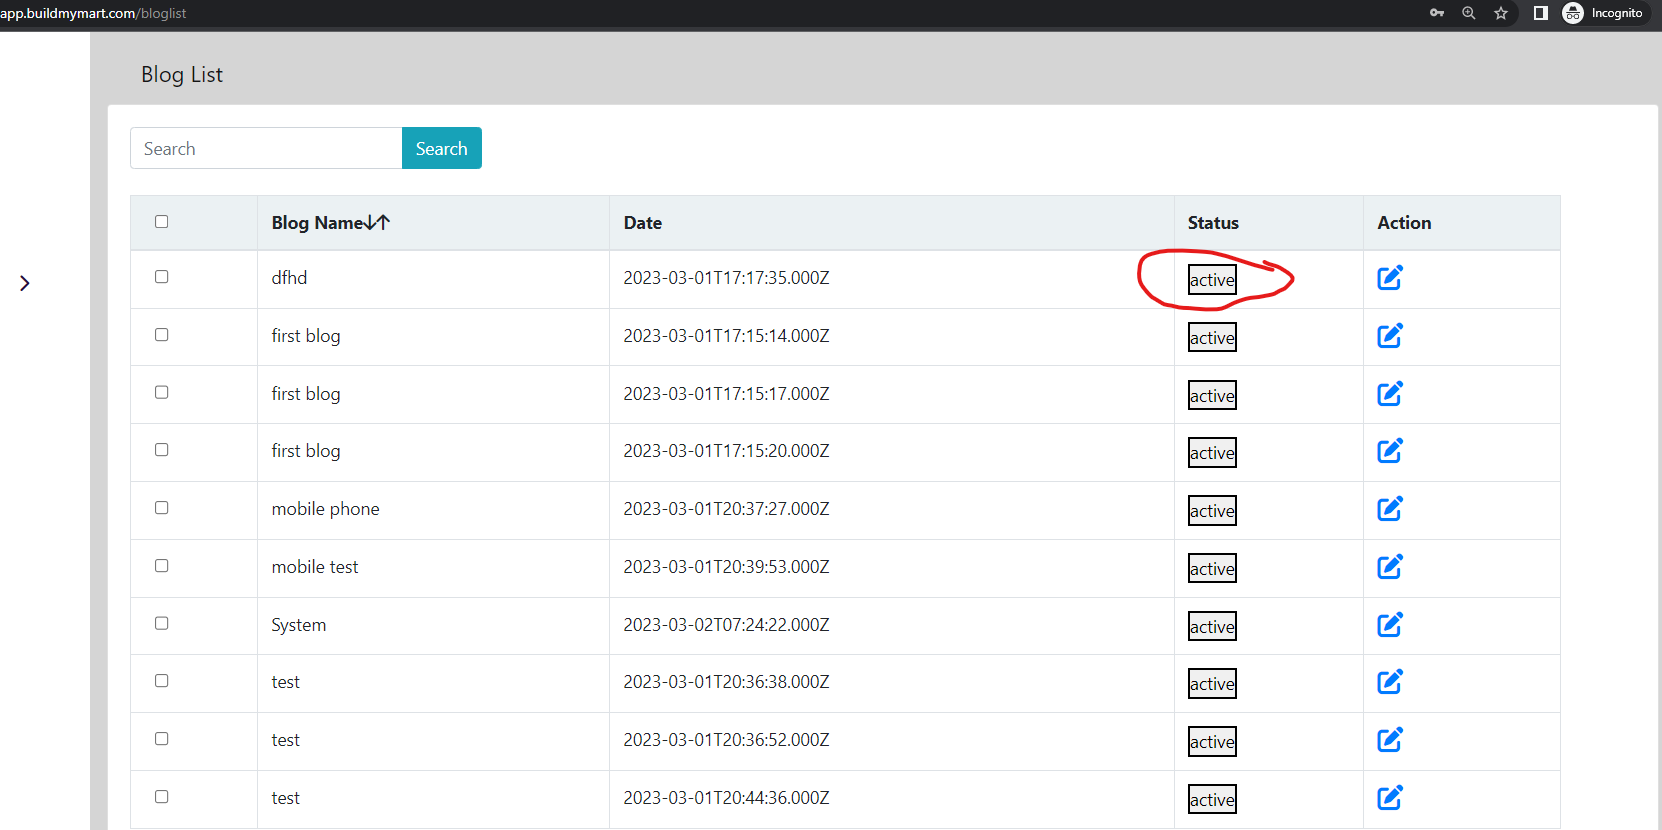The height and width of the screenshot is (830, 1662).
Task: Check the box for test dated 2023-03-01T20:44:36
Action: pos(161,797)
